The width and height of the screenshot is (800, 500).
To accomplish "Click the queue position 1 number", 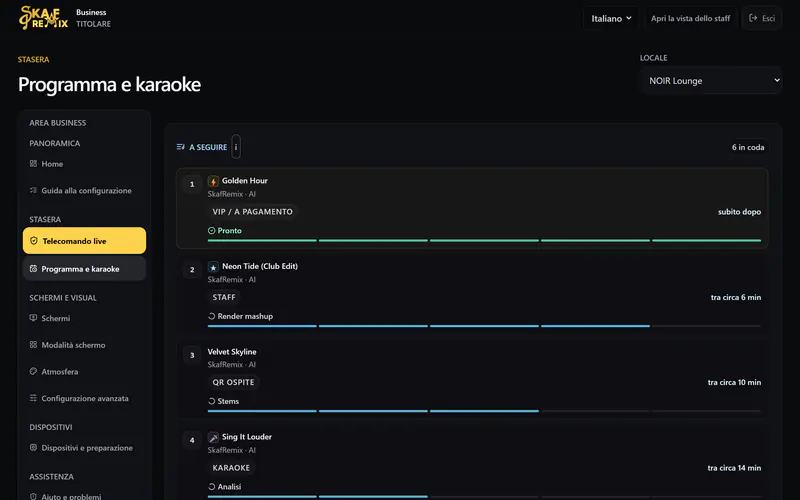I will click(x=192, y=184).
